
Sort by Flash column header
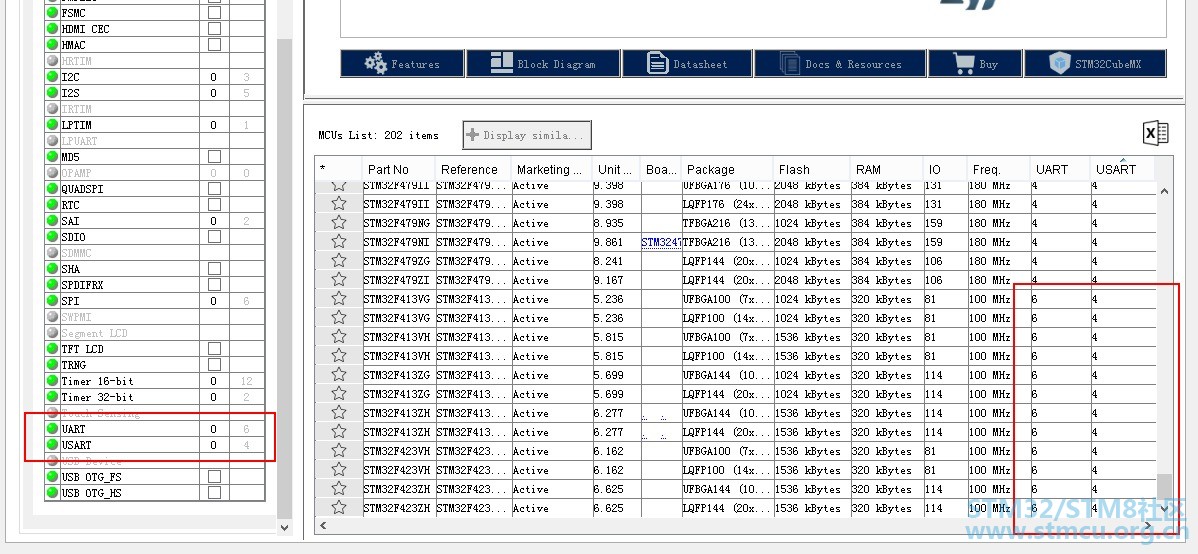tap(811, 170)
